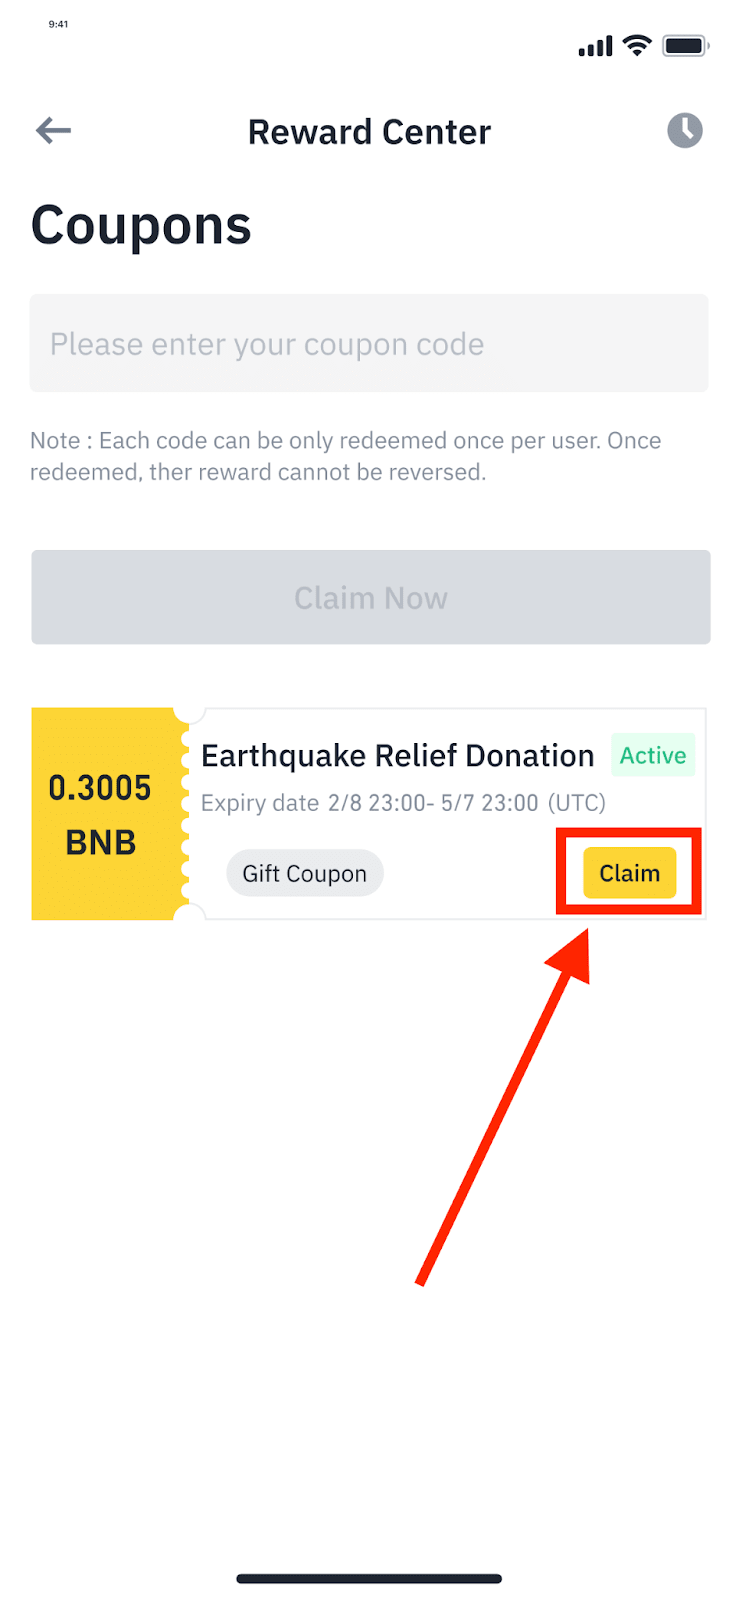Viewport: 738px width, 1600px height.
Task: Tap the 9:41 status bar time
Action: 59,24
